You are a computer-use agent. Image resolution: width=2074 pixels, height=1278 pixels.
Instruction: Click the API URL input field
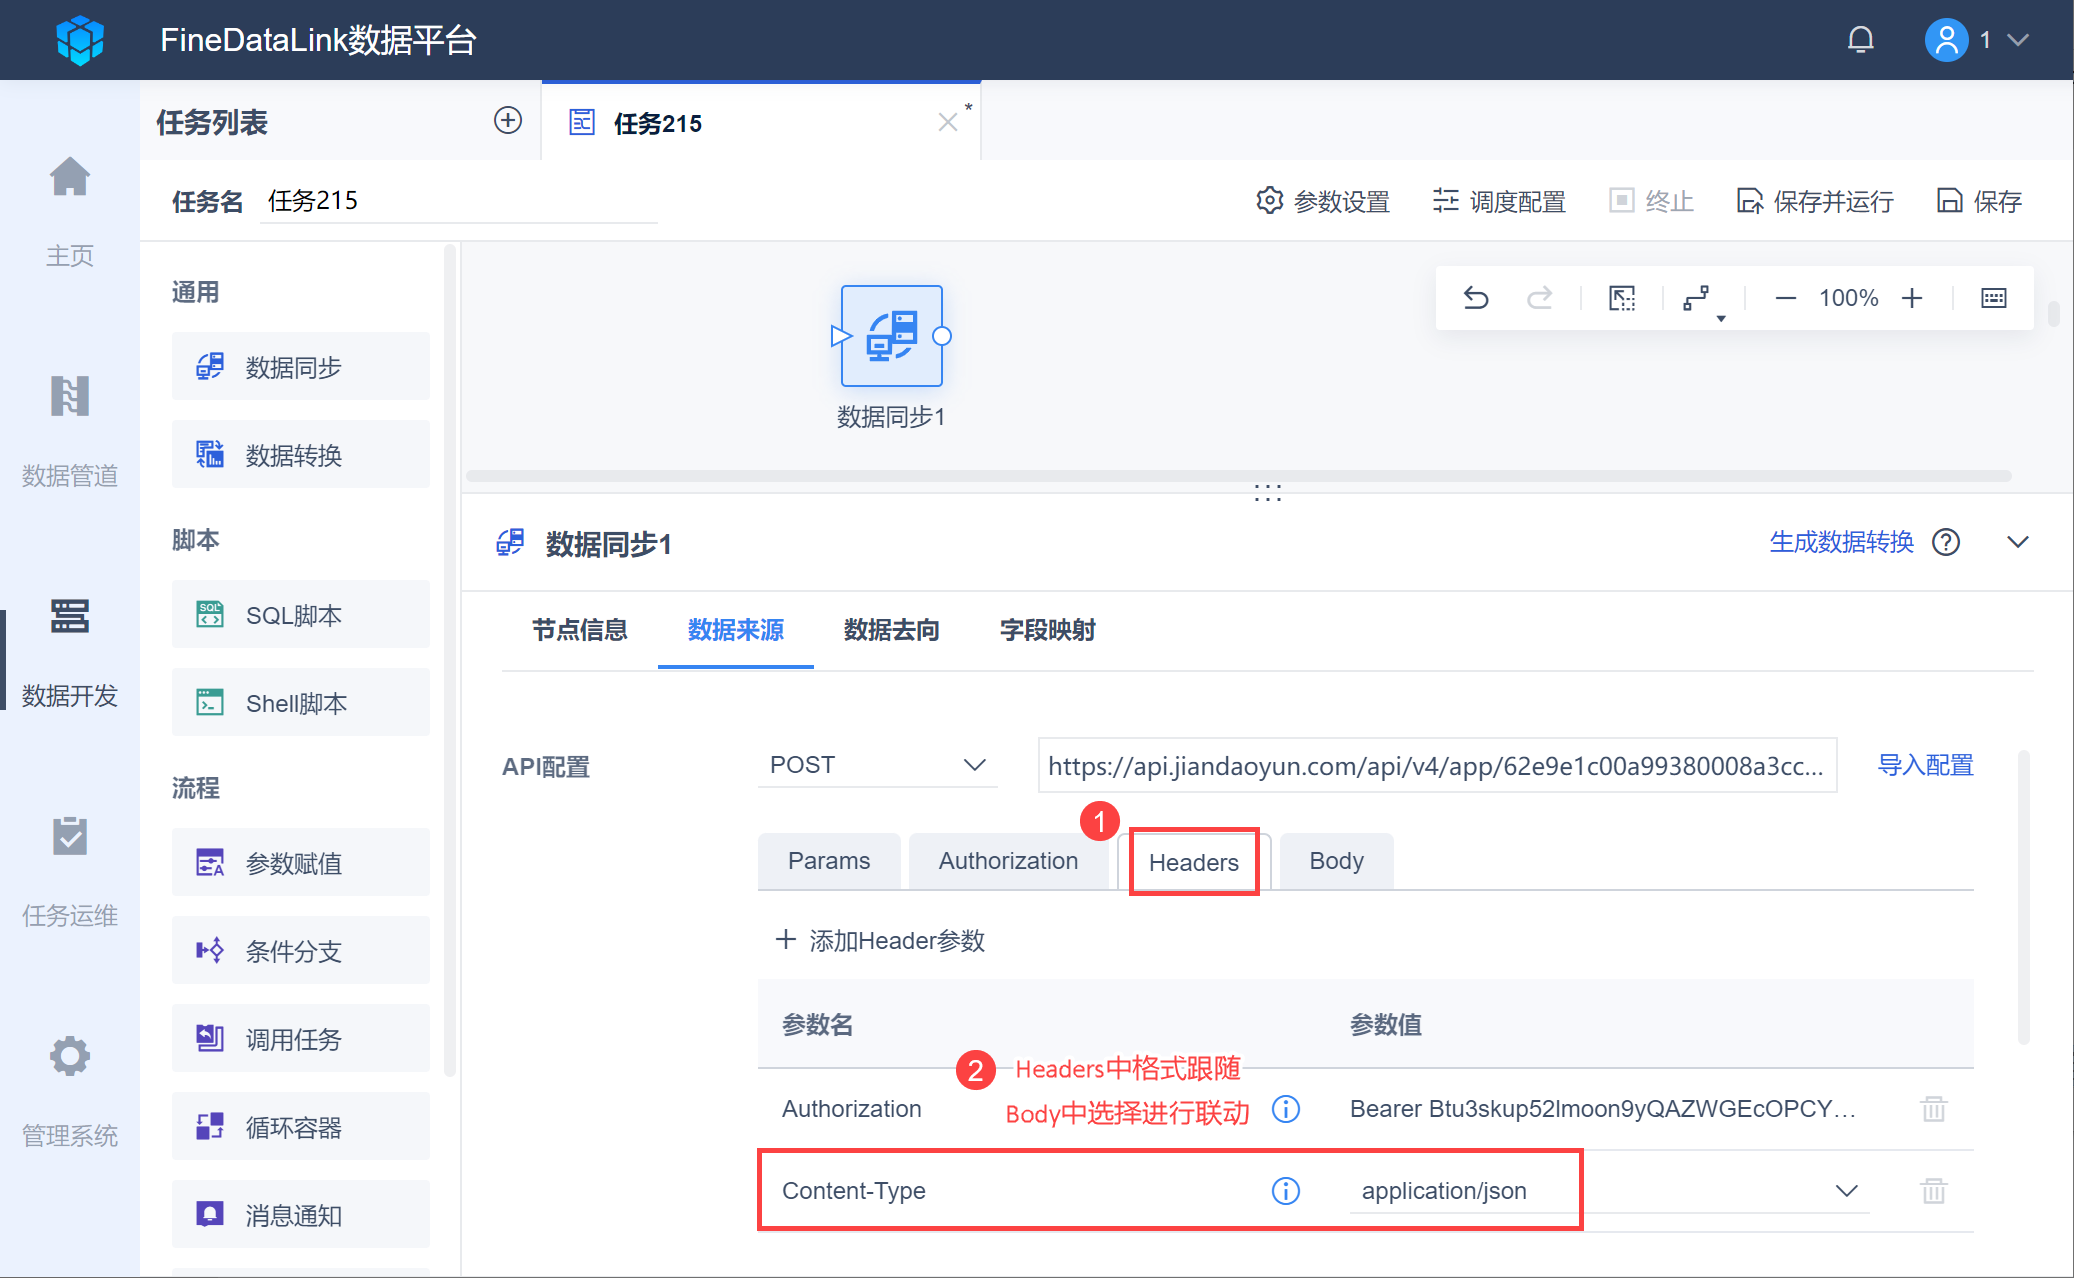pyautogui.click(x=1436, y=766)
